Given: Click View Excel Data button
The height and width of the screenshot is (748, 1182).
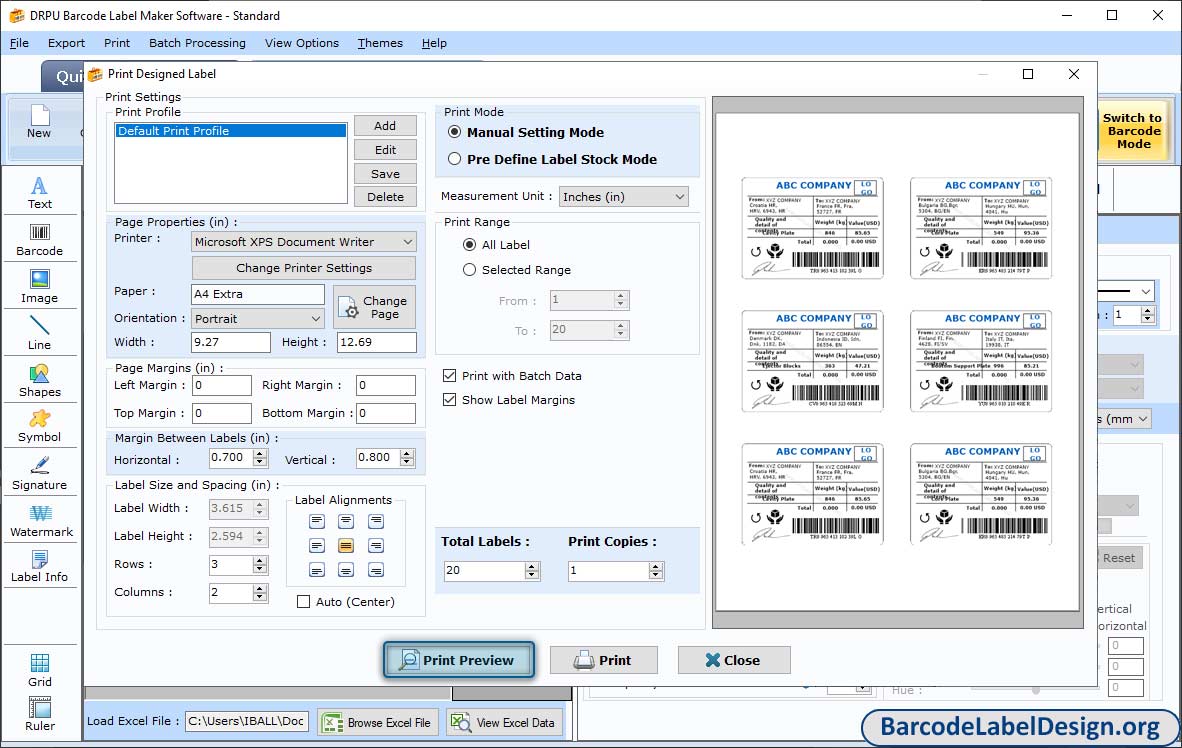Looking at the screenshot, I should [x=504, y=722].
